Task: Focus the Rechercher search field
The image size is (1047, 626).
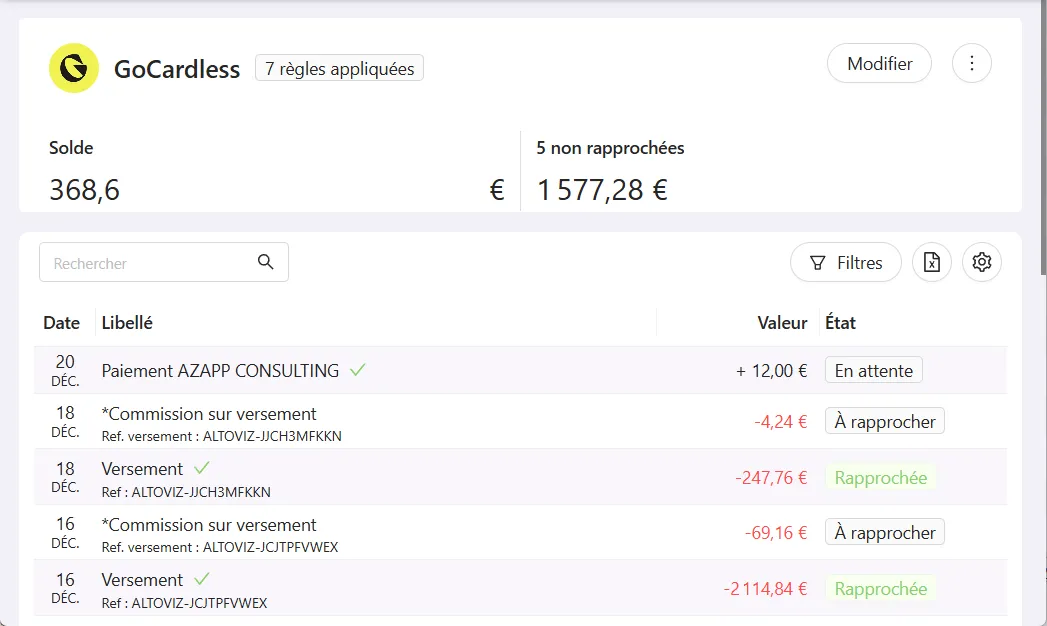Action: tap(164, 262)
